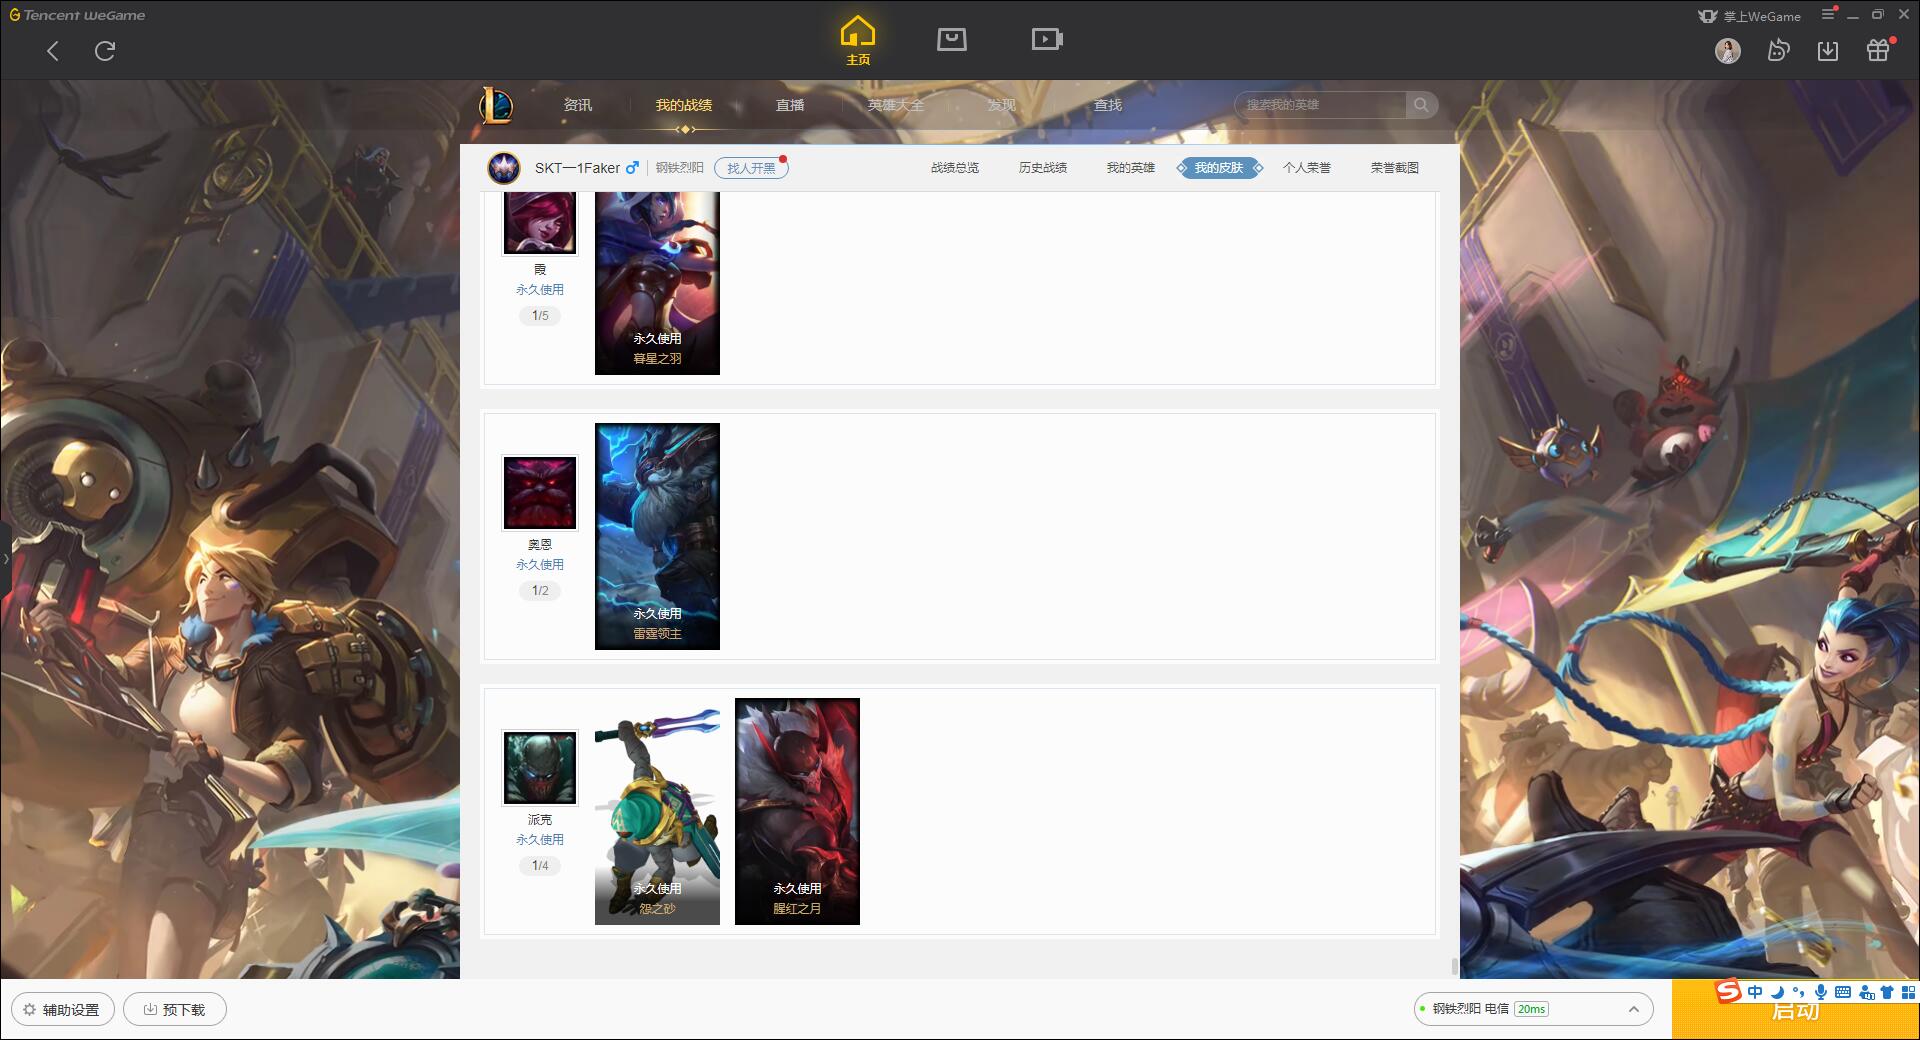The width and height of the screenshot is (1920, 1040).
Task: Click the 1/2 skin count badge
Action: pos(540,591)
